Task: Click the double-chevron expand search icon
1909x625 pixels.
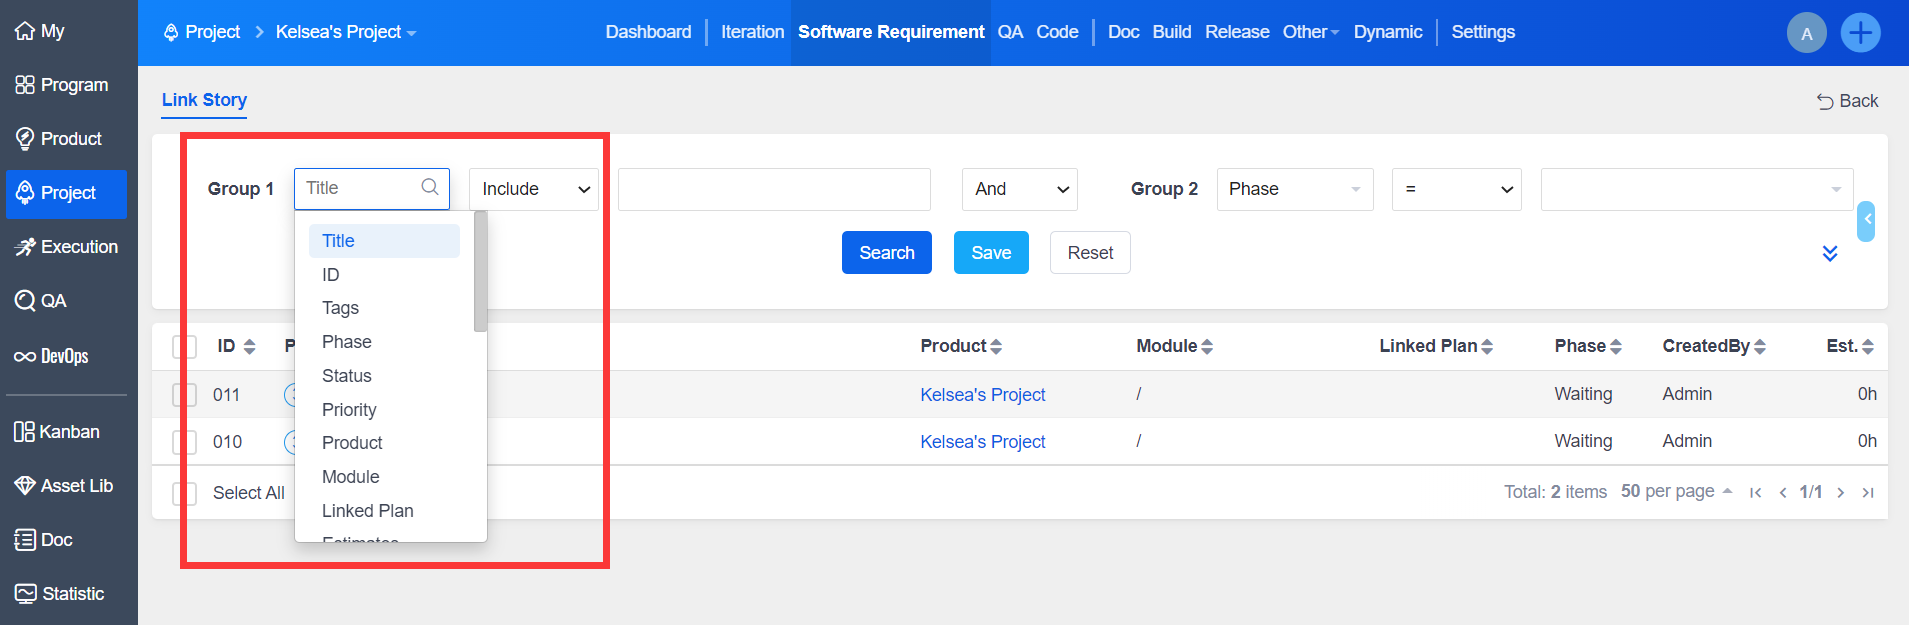Action: 1829,253
